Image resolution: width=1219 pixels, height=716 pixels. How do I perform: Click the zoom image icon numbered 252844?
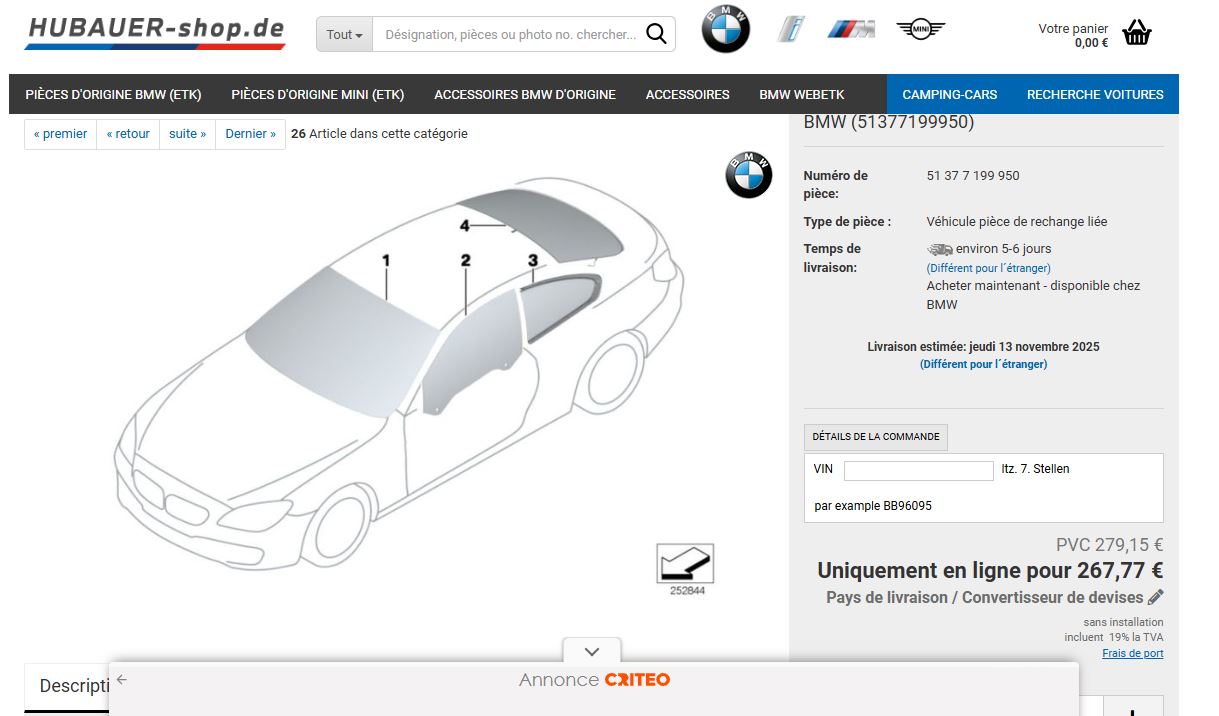(x=685, y=564)
